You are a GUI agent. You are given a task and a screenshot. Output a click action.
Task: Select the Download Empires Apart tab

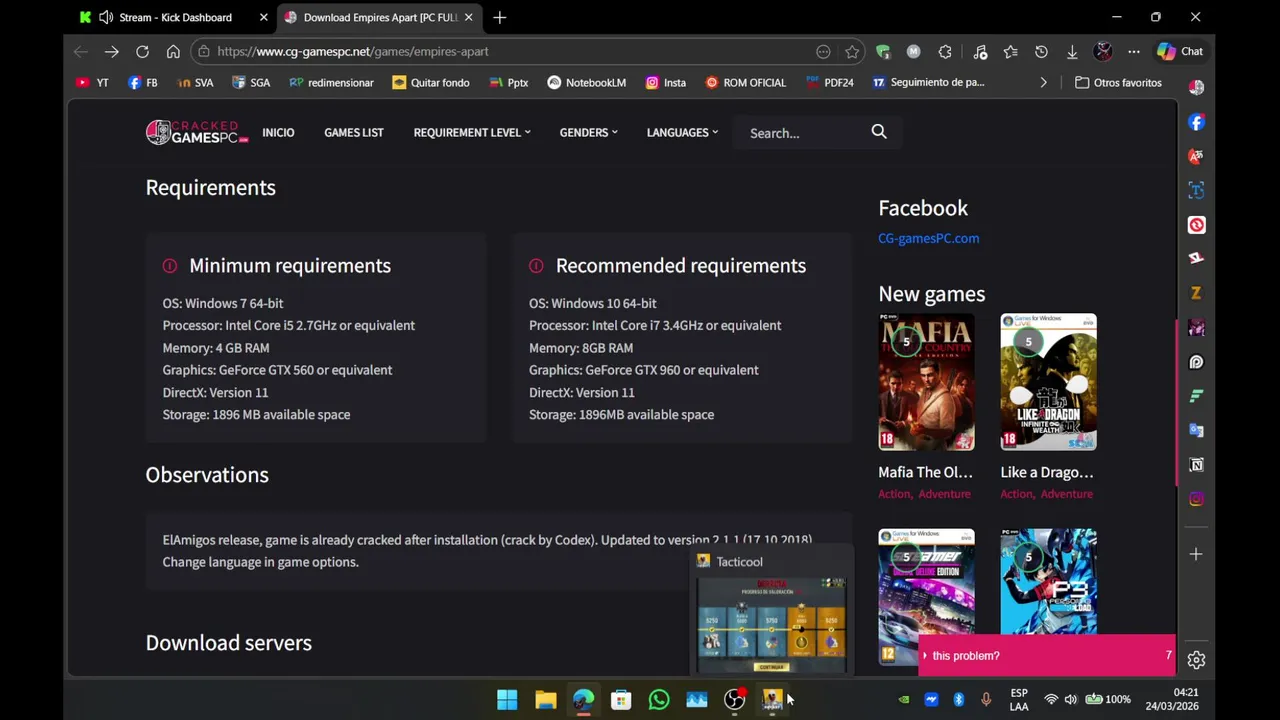pos(380,17)
